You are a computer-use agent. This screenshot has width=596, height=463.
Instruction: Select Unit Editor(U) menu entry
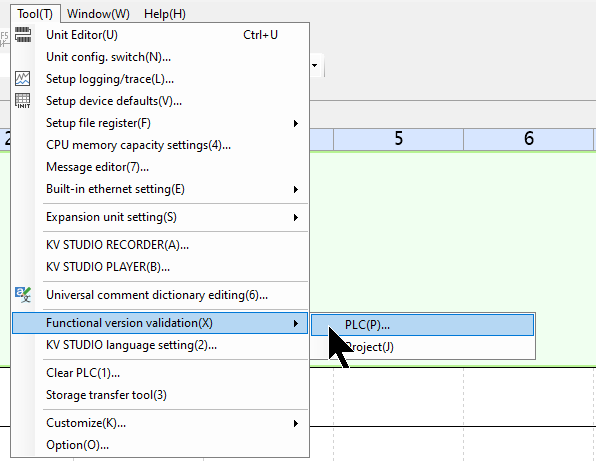[x=160, y=35]
